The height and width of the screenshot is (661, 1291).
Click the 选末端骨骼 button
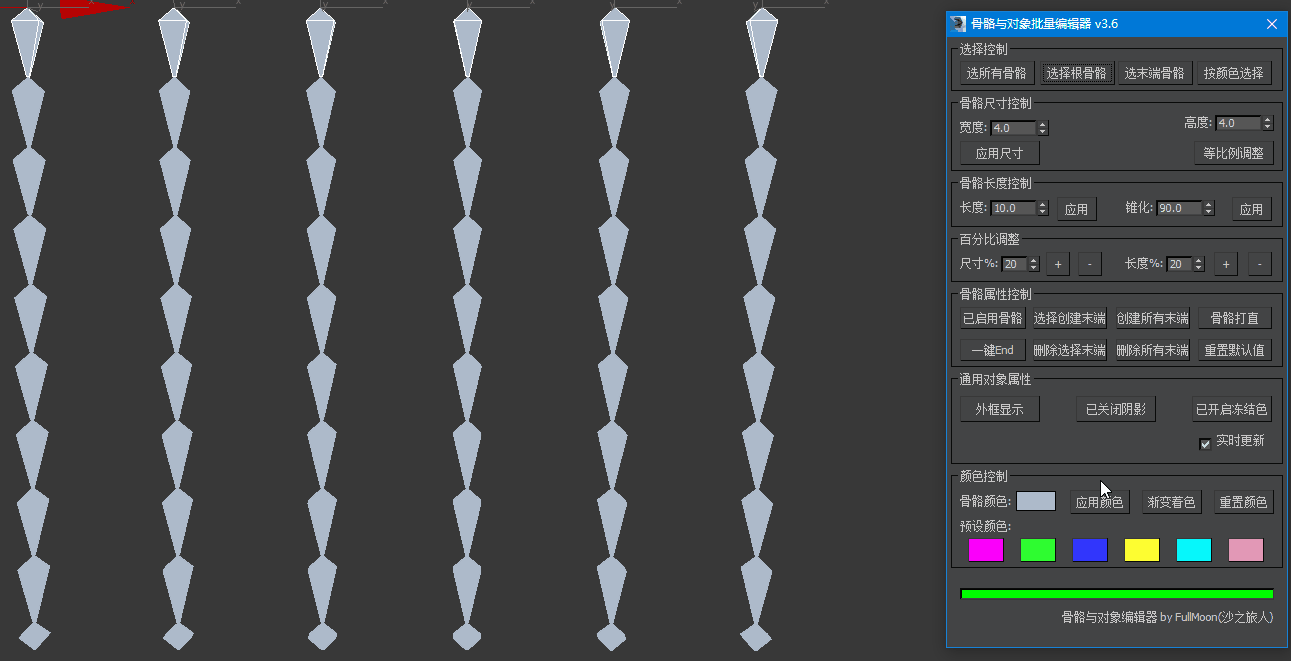(1154, 73)
